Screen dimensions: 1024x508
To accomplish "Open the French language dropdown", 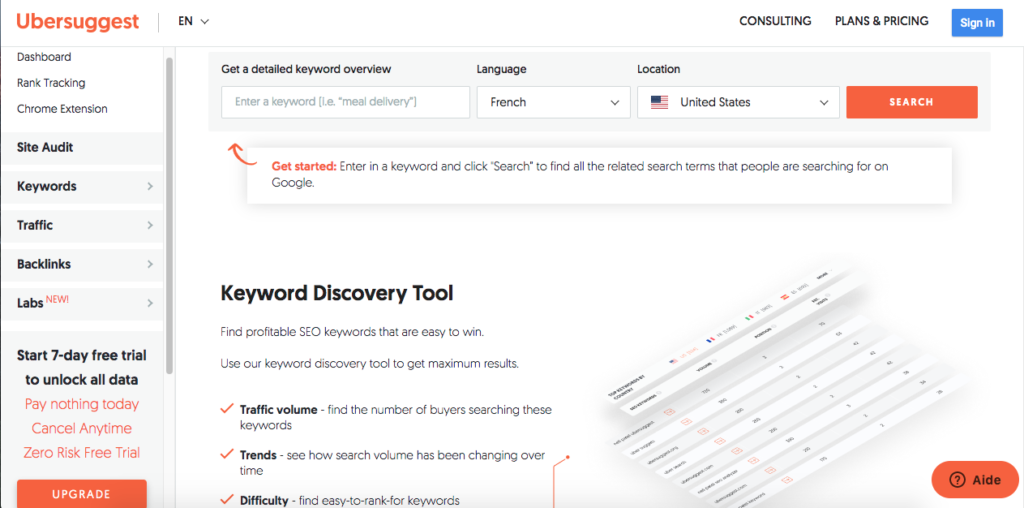I will 554,103.
